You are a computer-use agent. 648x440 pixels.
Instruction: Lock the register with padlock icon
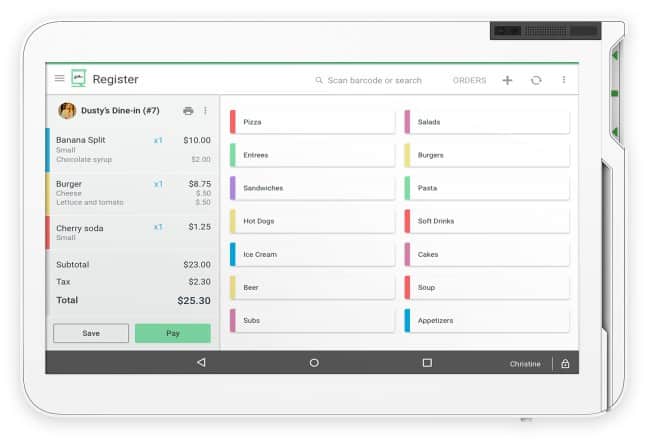565,364
